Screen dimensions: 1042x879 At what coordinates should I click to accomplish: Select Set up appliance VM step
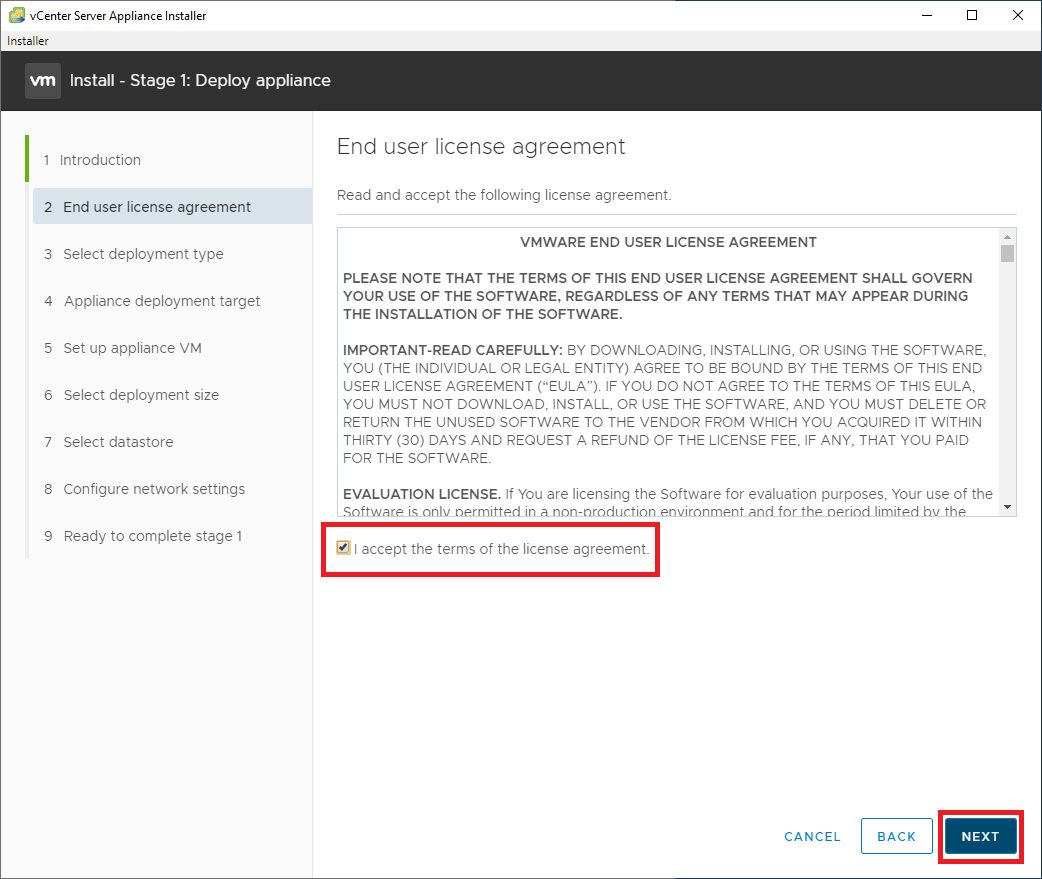[132, 348]
